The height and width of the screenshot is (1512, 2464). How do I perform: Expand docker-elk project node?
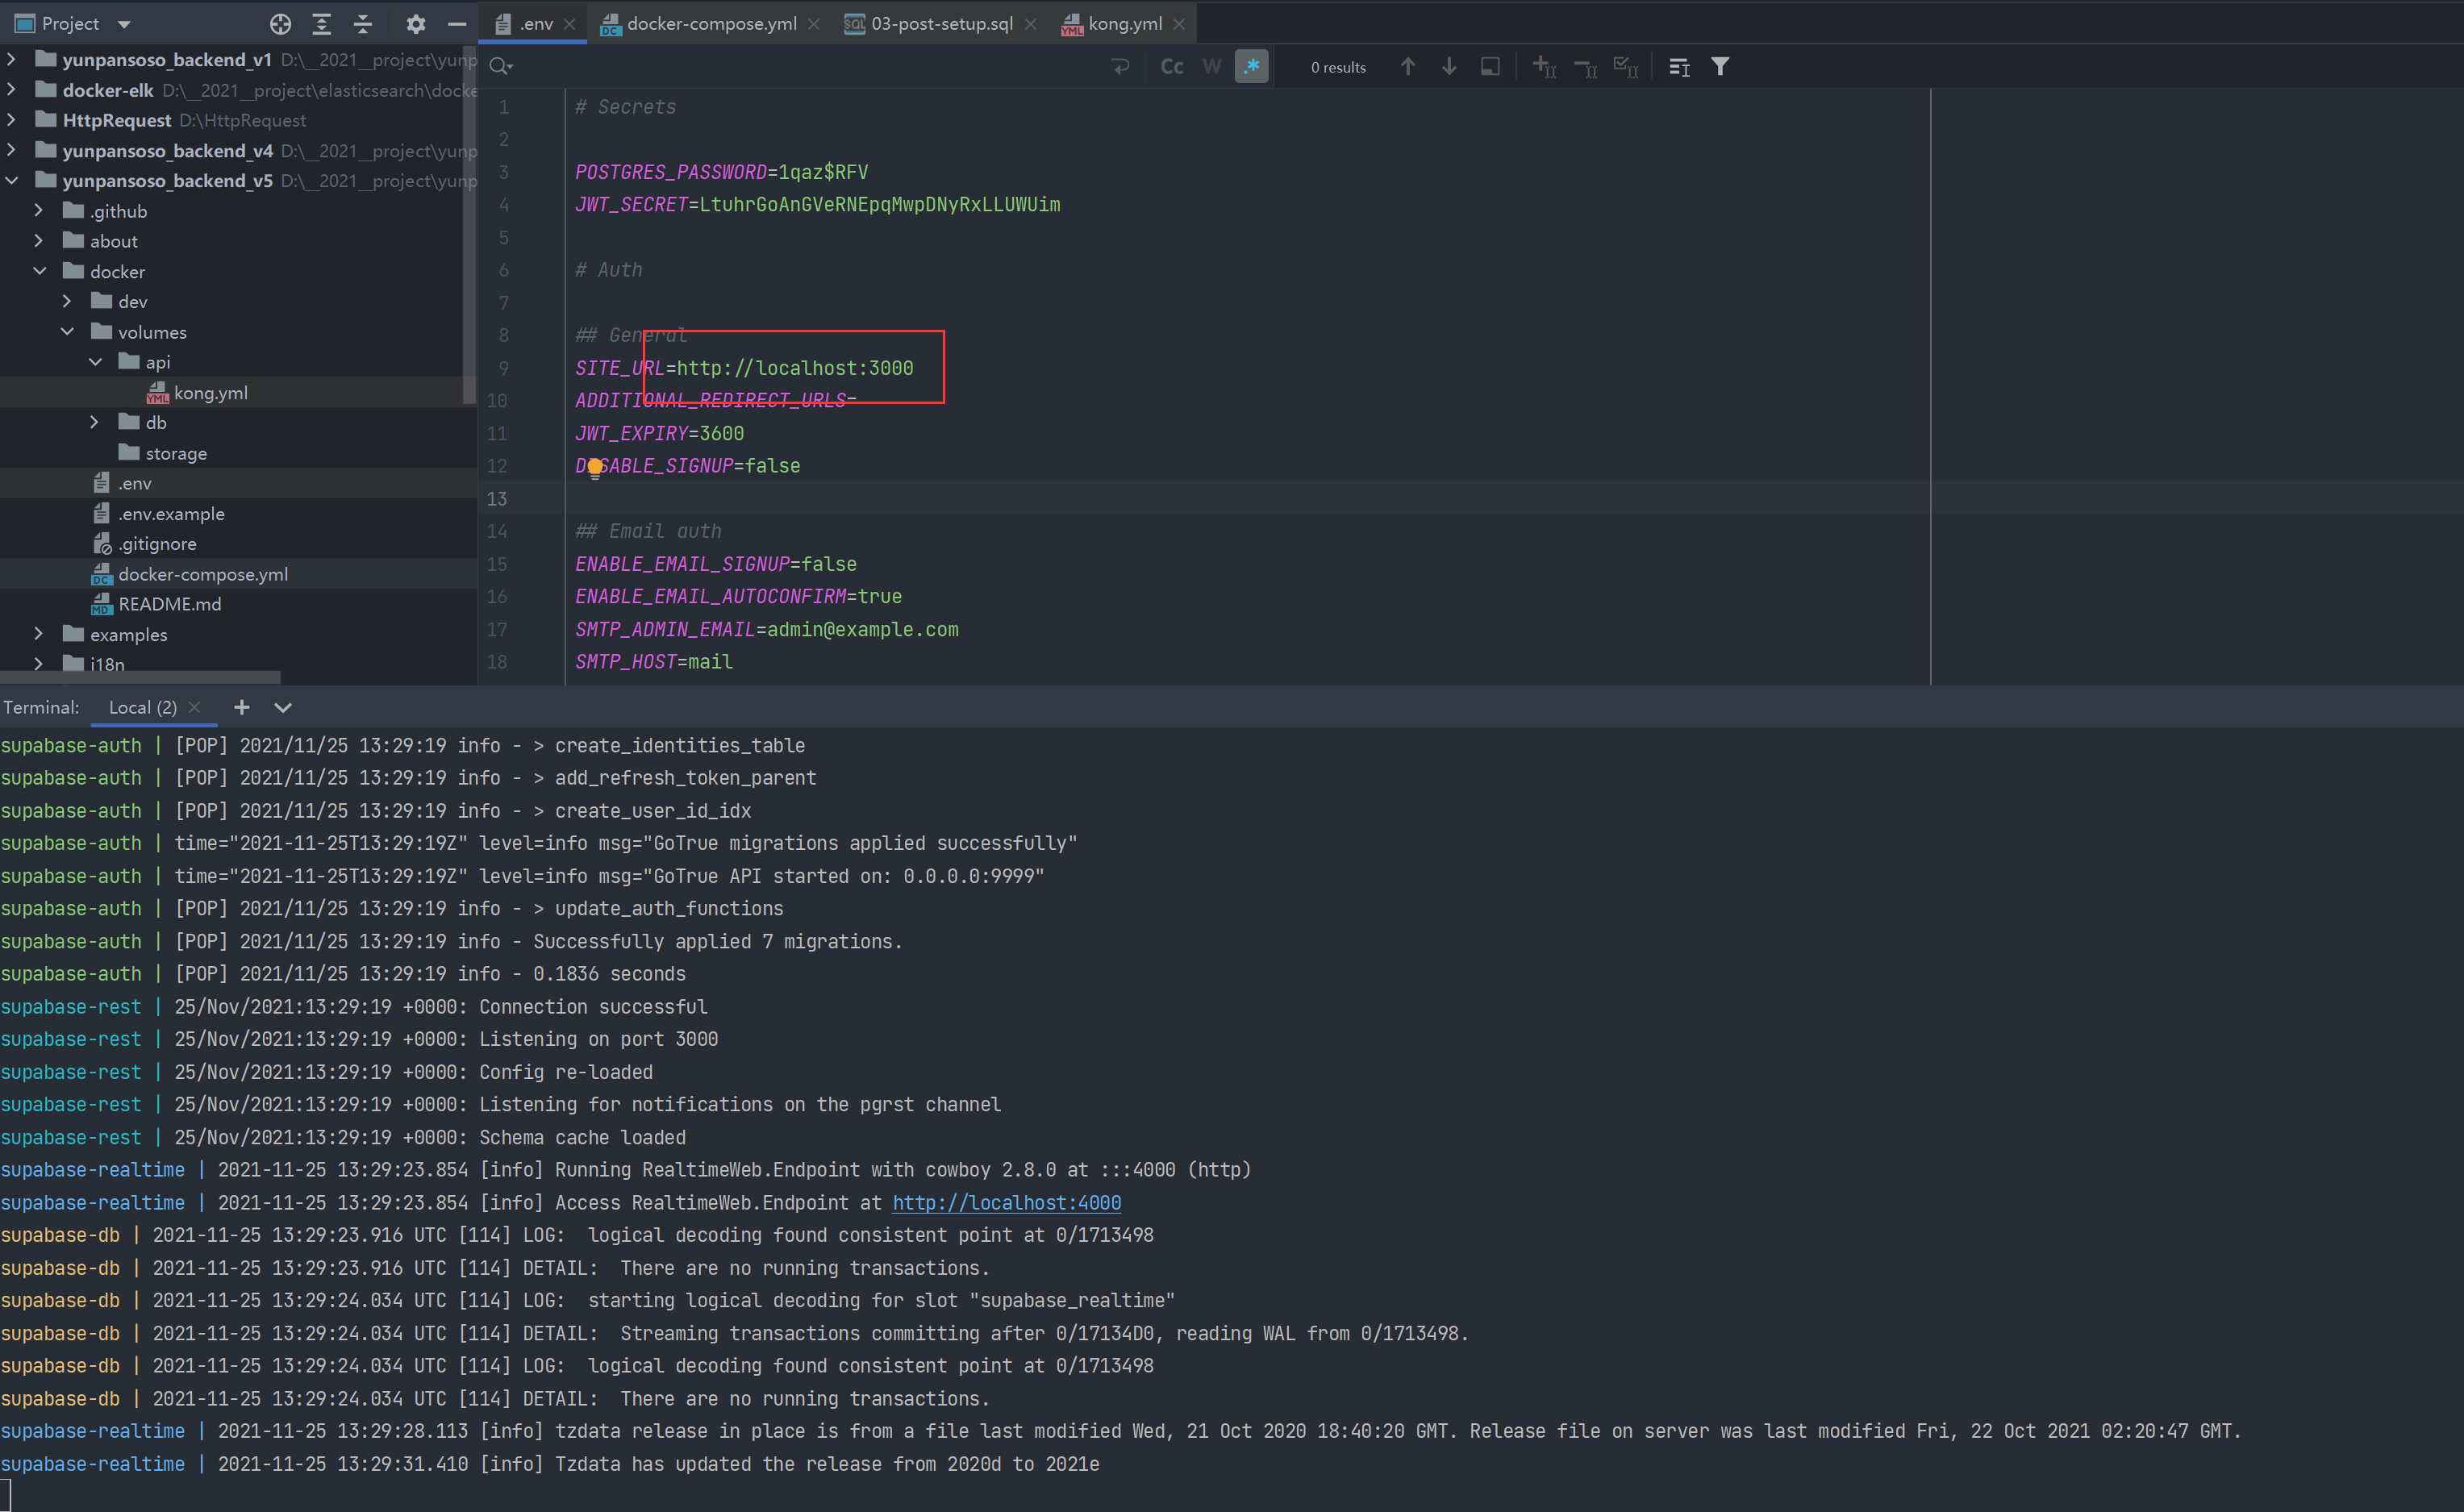coord(11,90)
